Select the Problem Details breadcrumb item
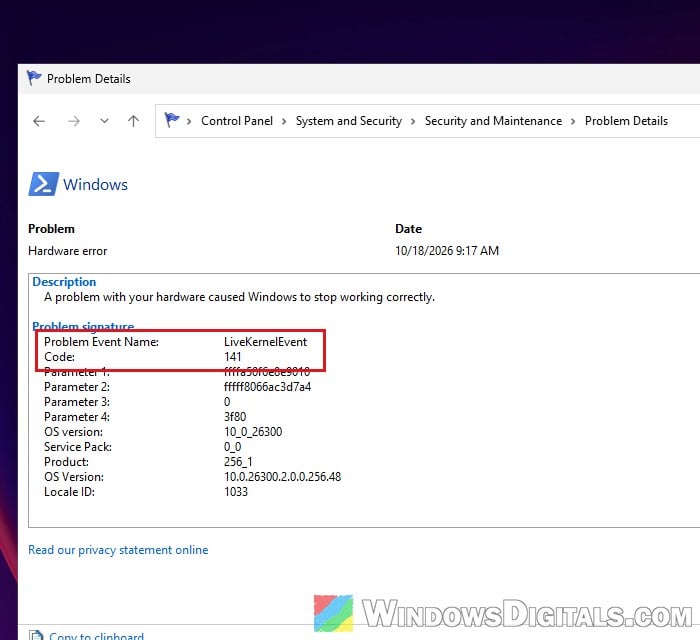This screenshot has height=640, width=700. click(626, 121)
